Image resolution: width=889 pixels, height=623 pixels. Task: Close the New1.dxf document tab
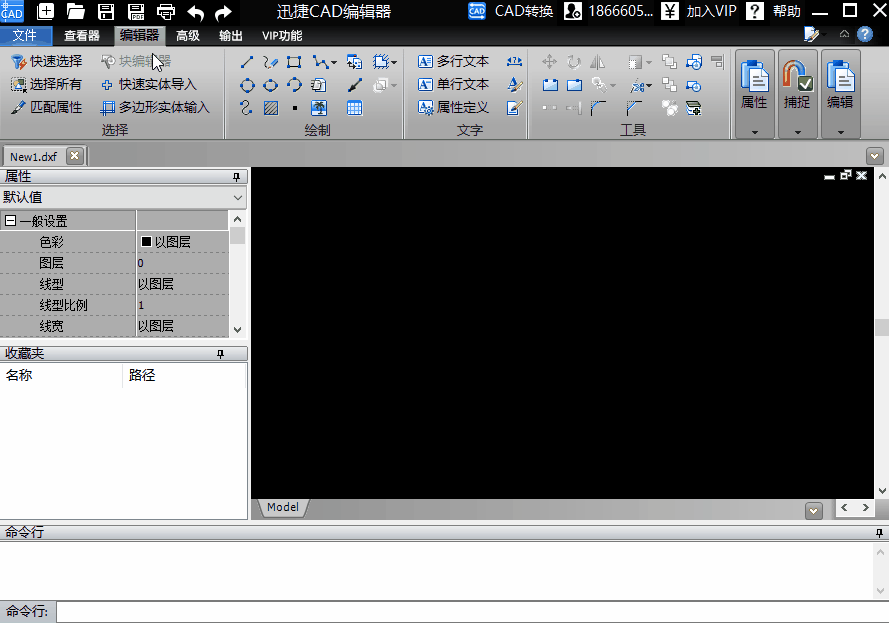tap(74, 156)
